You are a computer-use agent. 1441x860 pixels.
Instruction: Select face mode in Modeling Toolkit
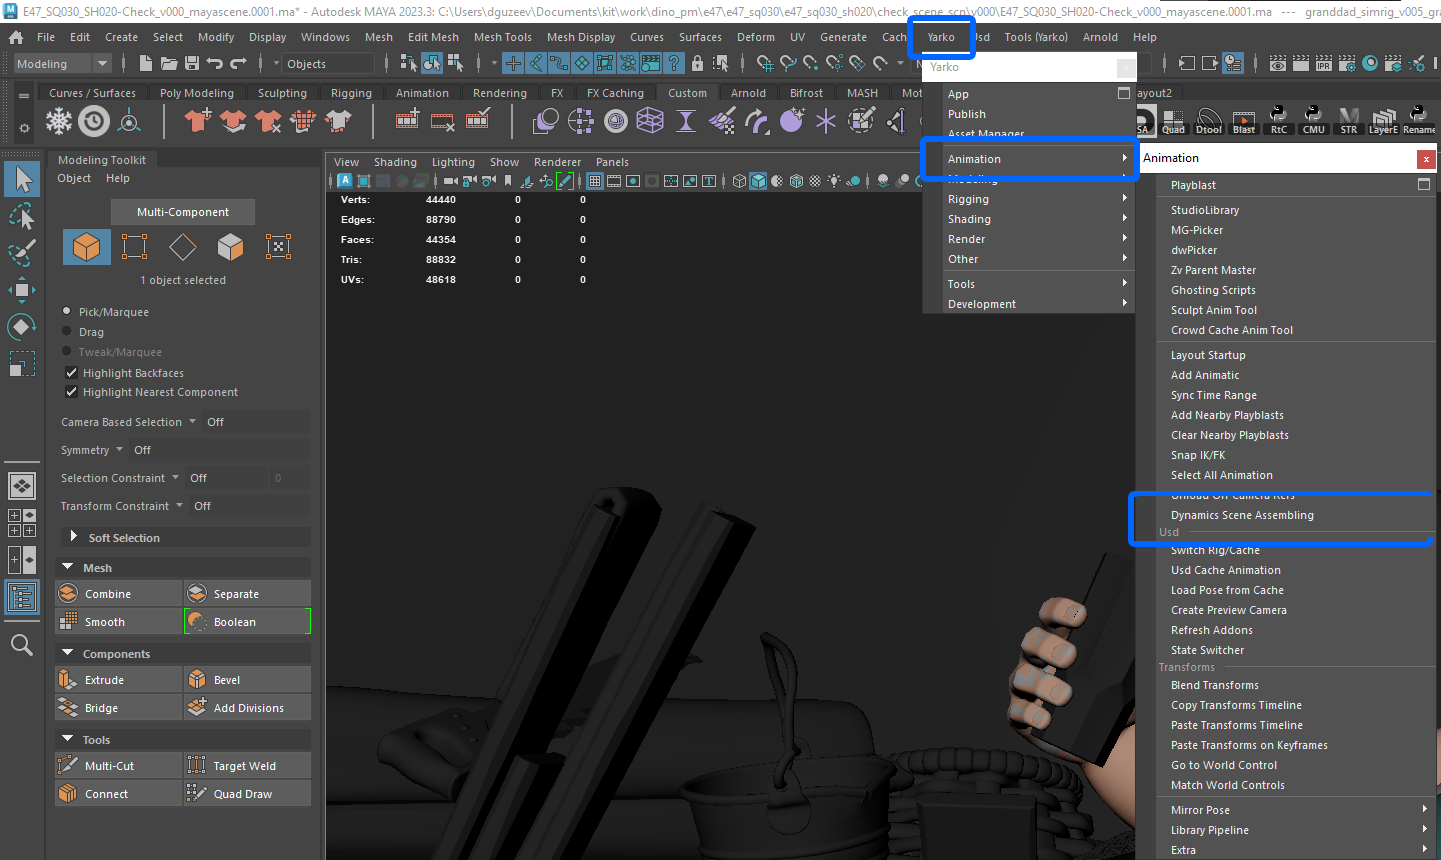231,246
